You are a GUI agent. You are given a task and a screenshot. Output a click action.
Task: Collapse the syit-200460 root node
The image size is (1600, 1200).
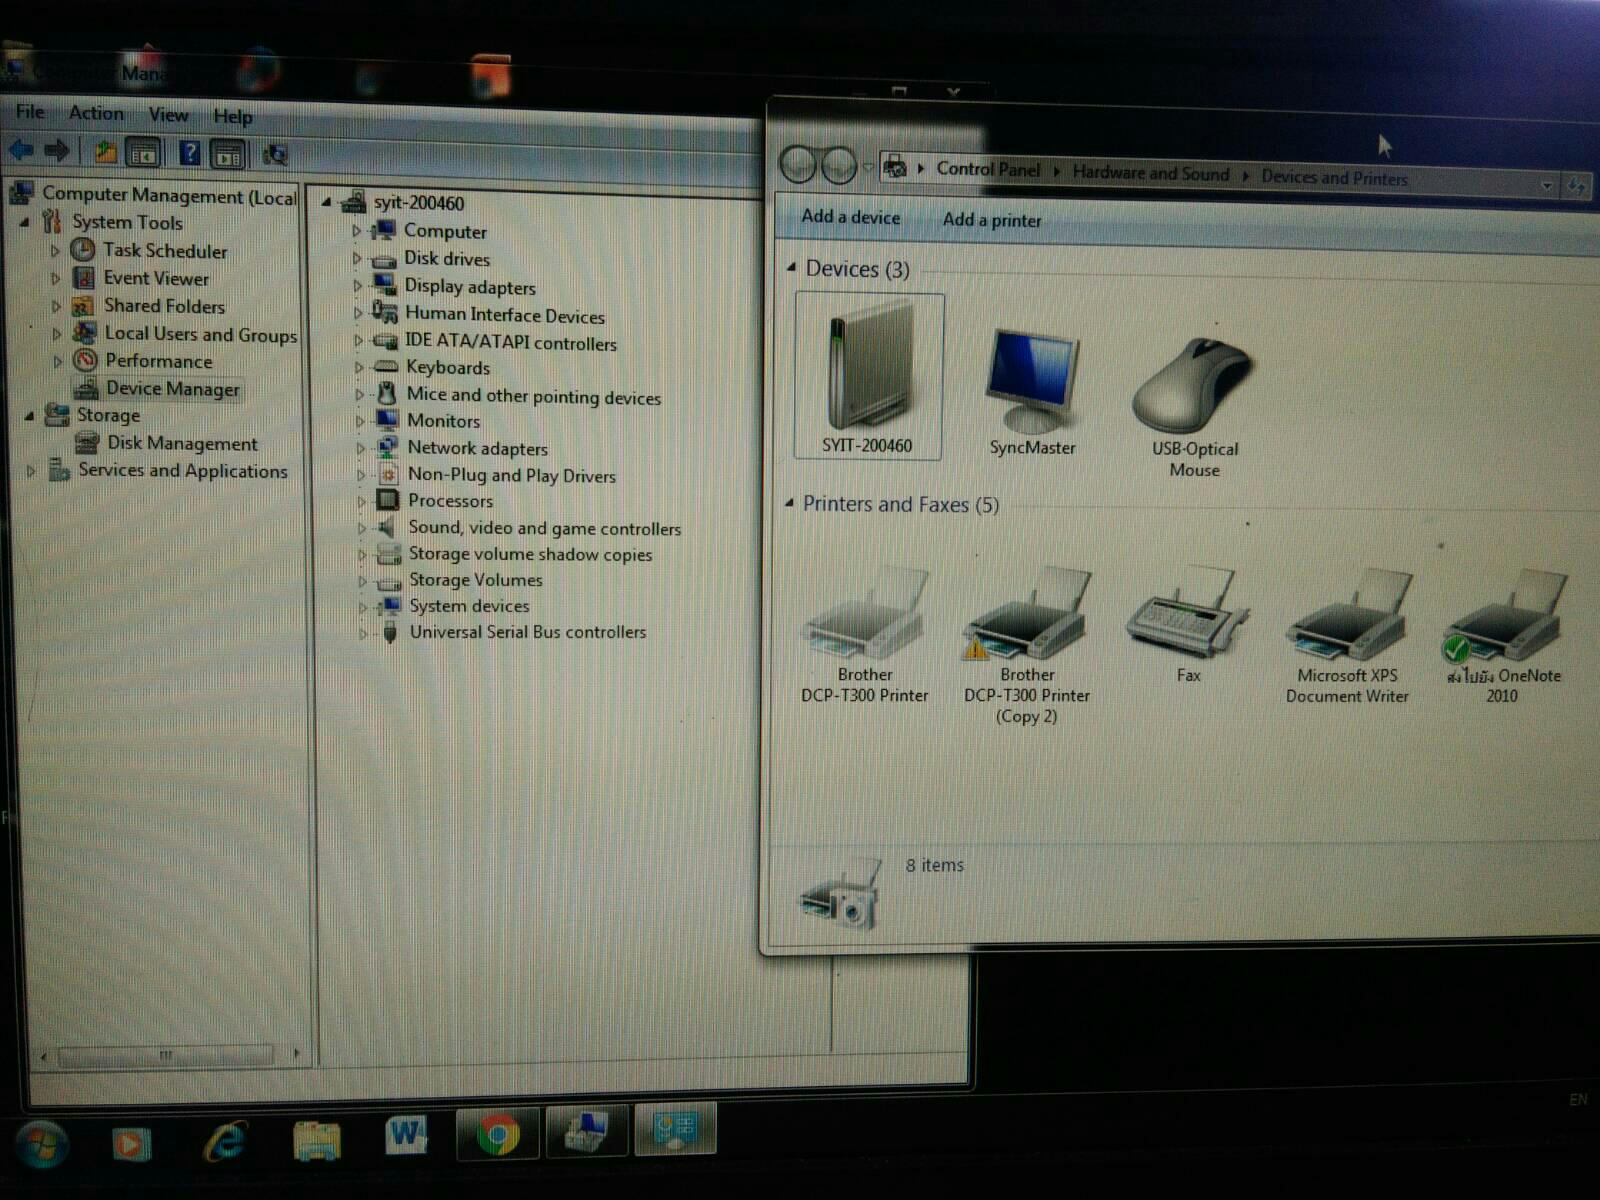click(x=326, y=202)
